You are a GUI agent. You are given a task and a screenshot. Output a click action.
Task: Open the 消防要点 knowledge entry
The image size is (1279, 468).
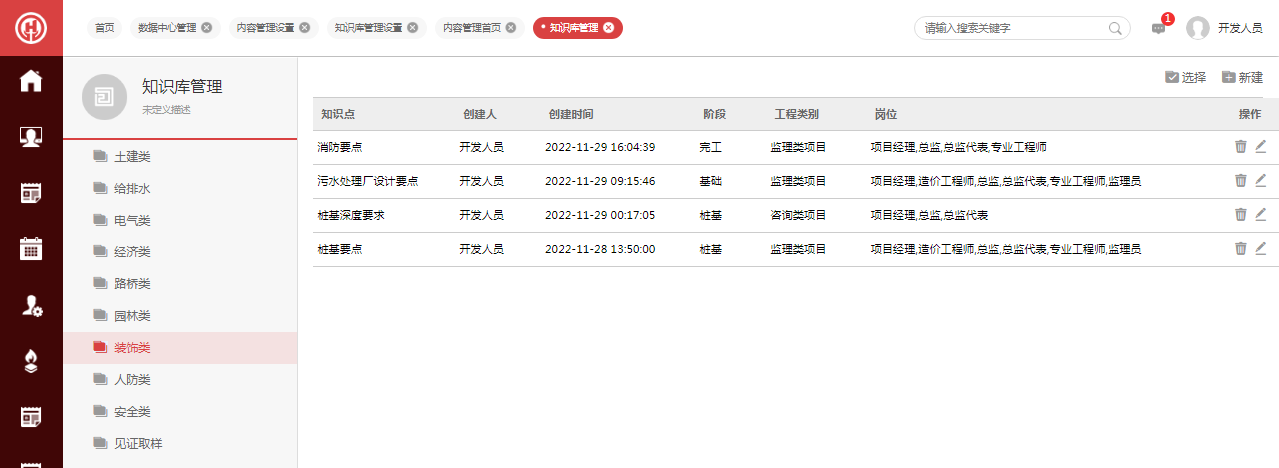click(x=340, y=147)
